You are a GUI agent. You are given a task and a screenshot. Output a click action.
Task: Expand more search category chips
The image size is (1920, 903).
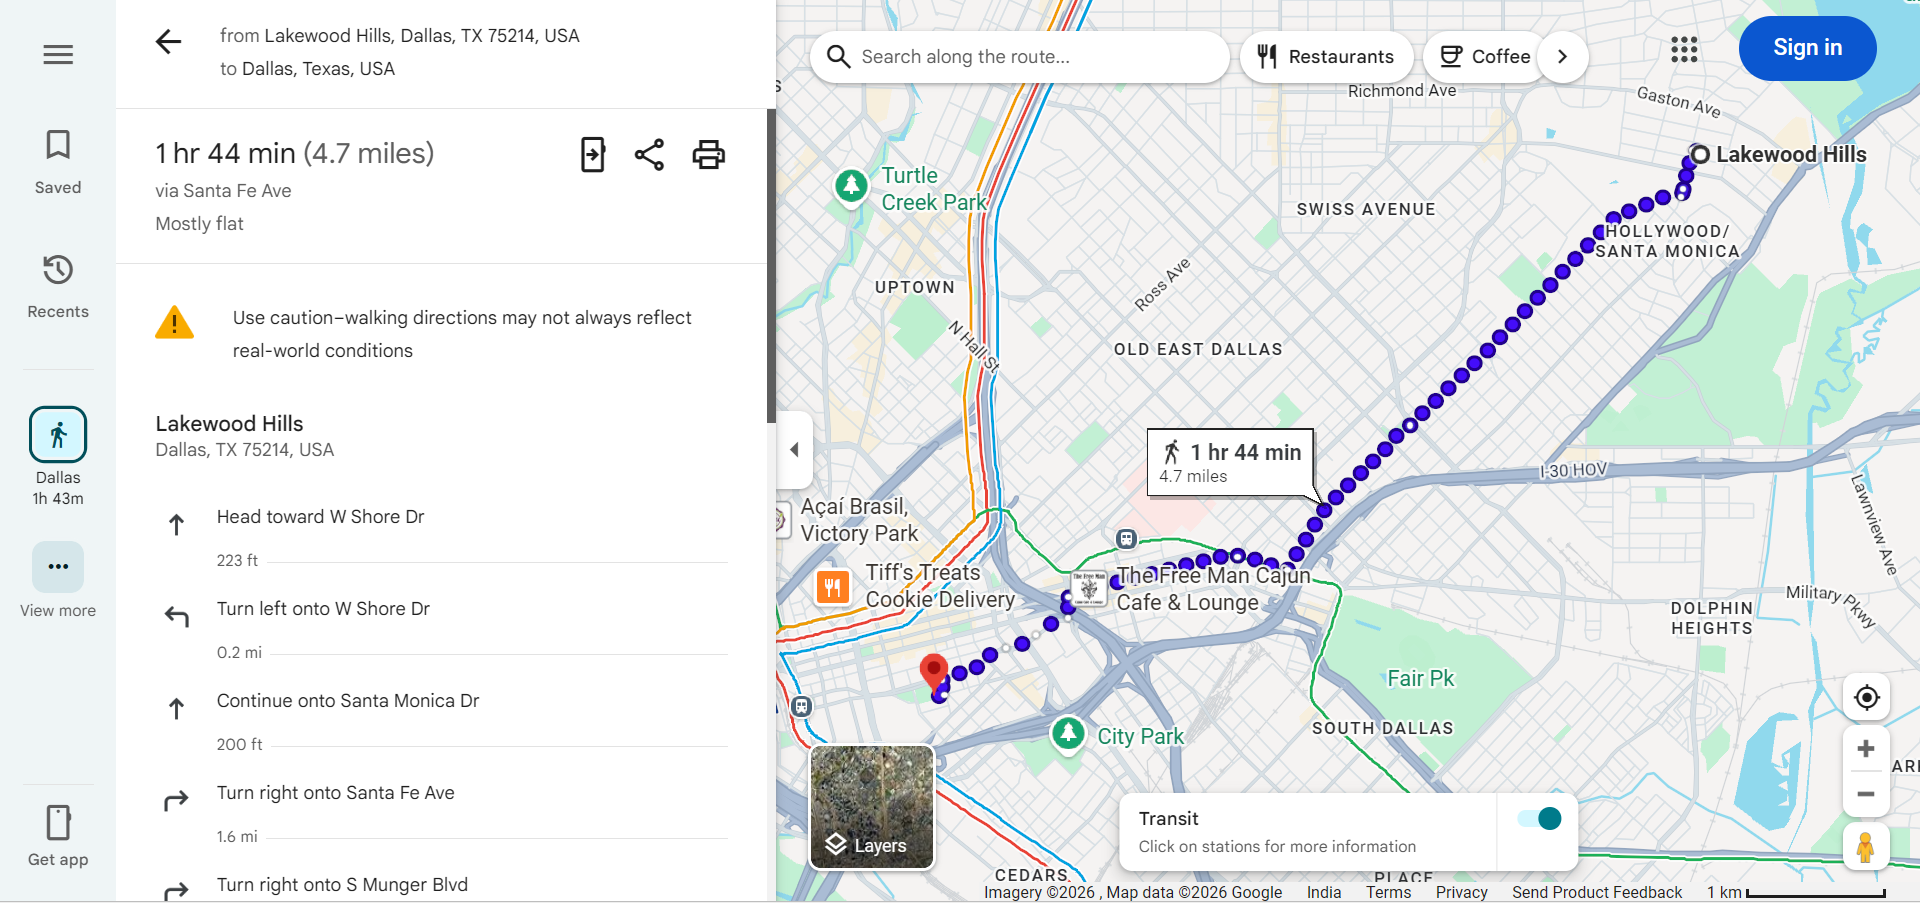1562,56
